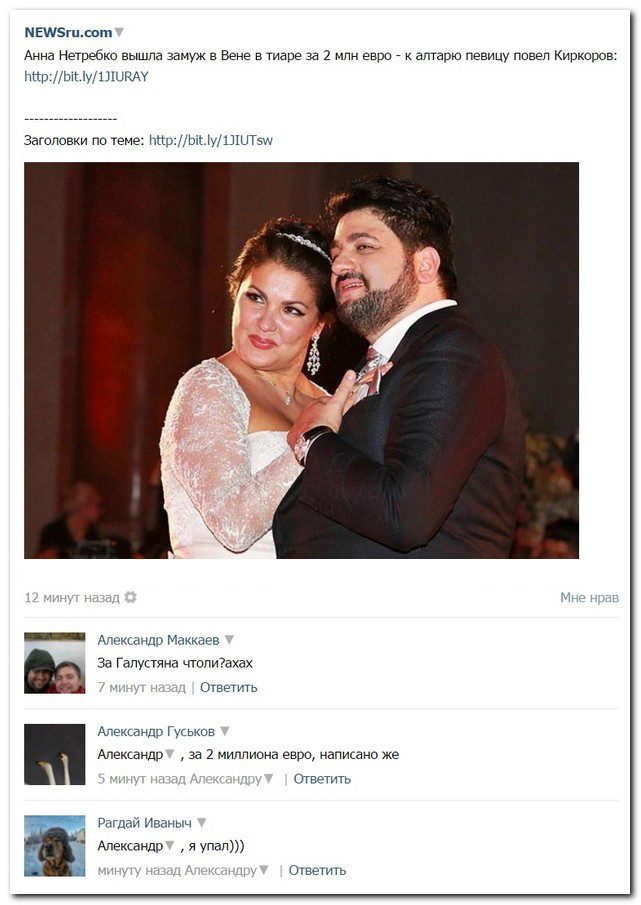This screenshot has width=641, height=905.
Task: Click the NEWSru.com page name
Action: click(68, 32)
